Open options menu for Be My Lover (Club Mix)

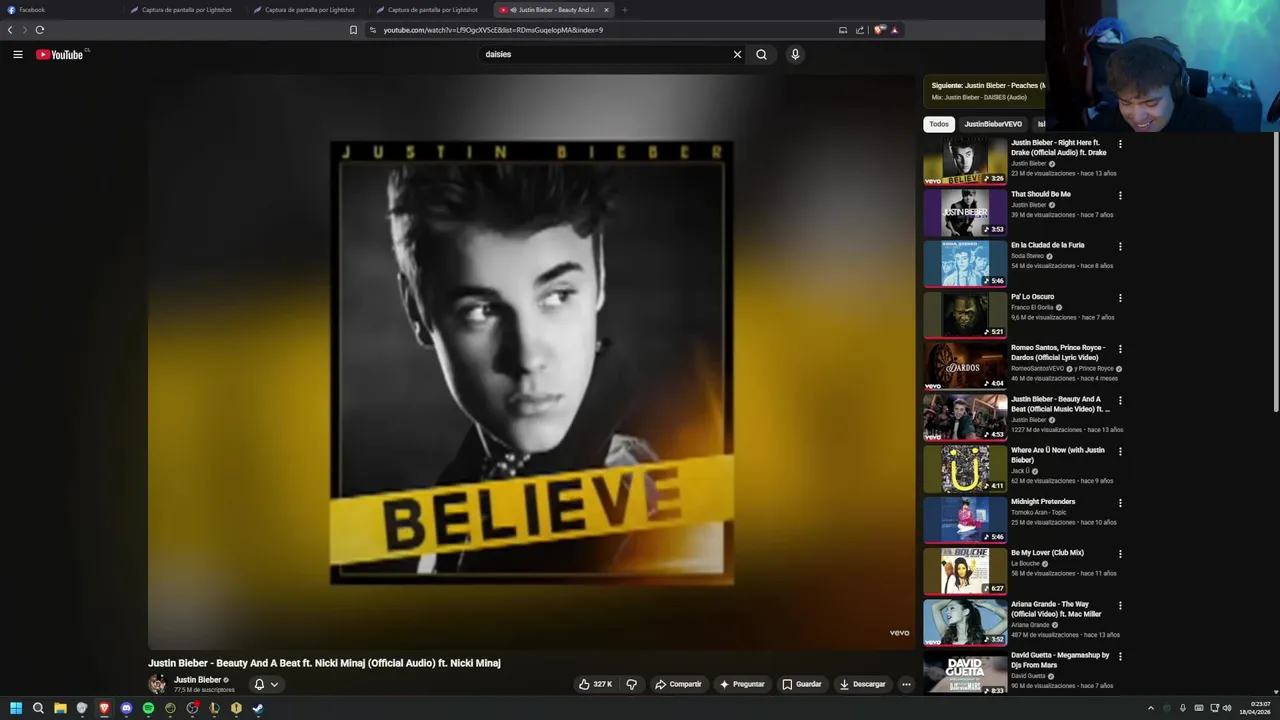coord(1120,554)
